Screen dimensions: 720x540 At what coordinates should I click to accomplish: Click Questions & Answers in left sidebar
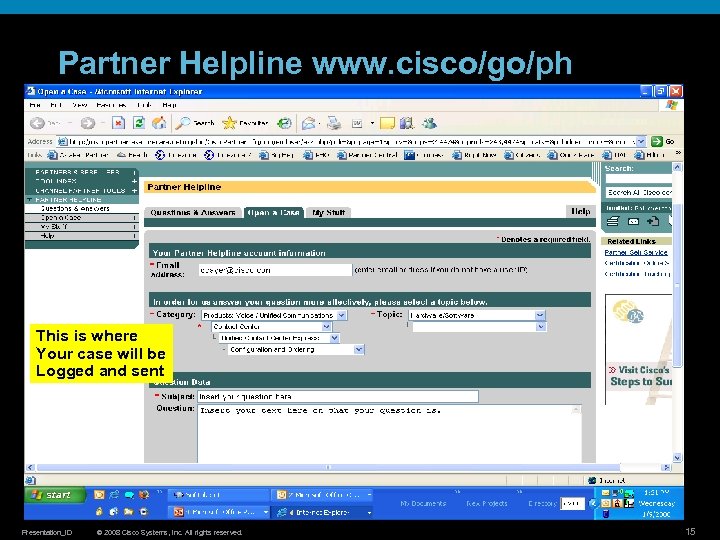pyautogui.click(x=75, y=208)
